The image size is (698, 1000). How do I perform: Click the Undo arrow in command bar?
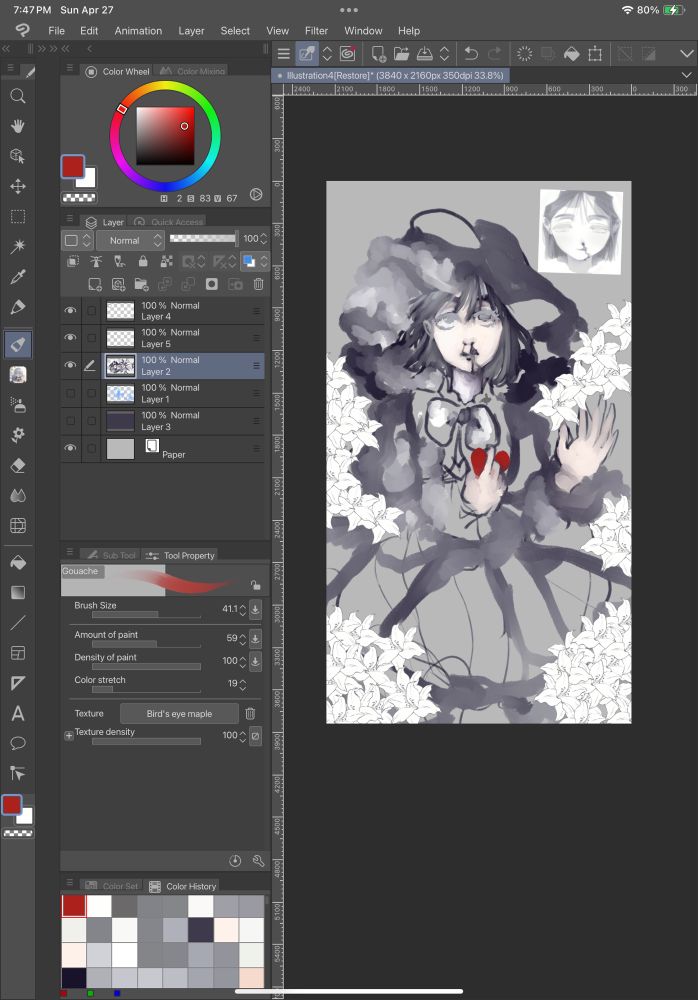click(x=471, y=54)
